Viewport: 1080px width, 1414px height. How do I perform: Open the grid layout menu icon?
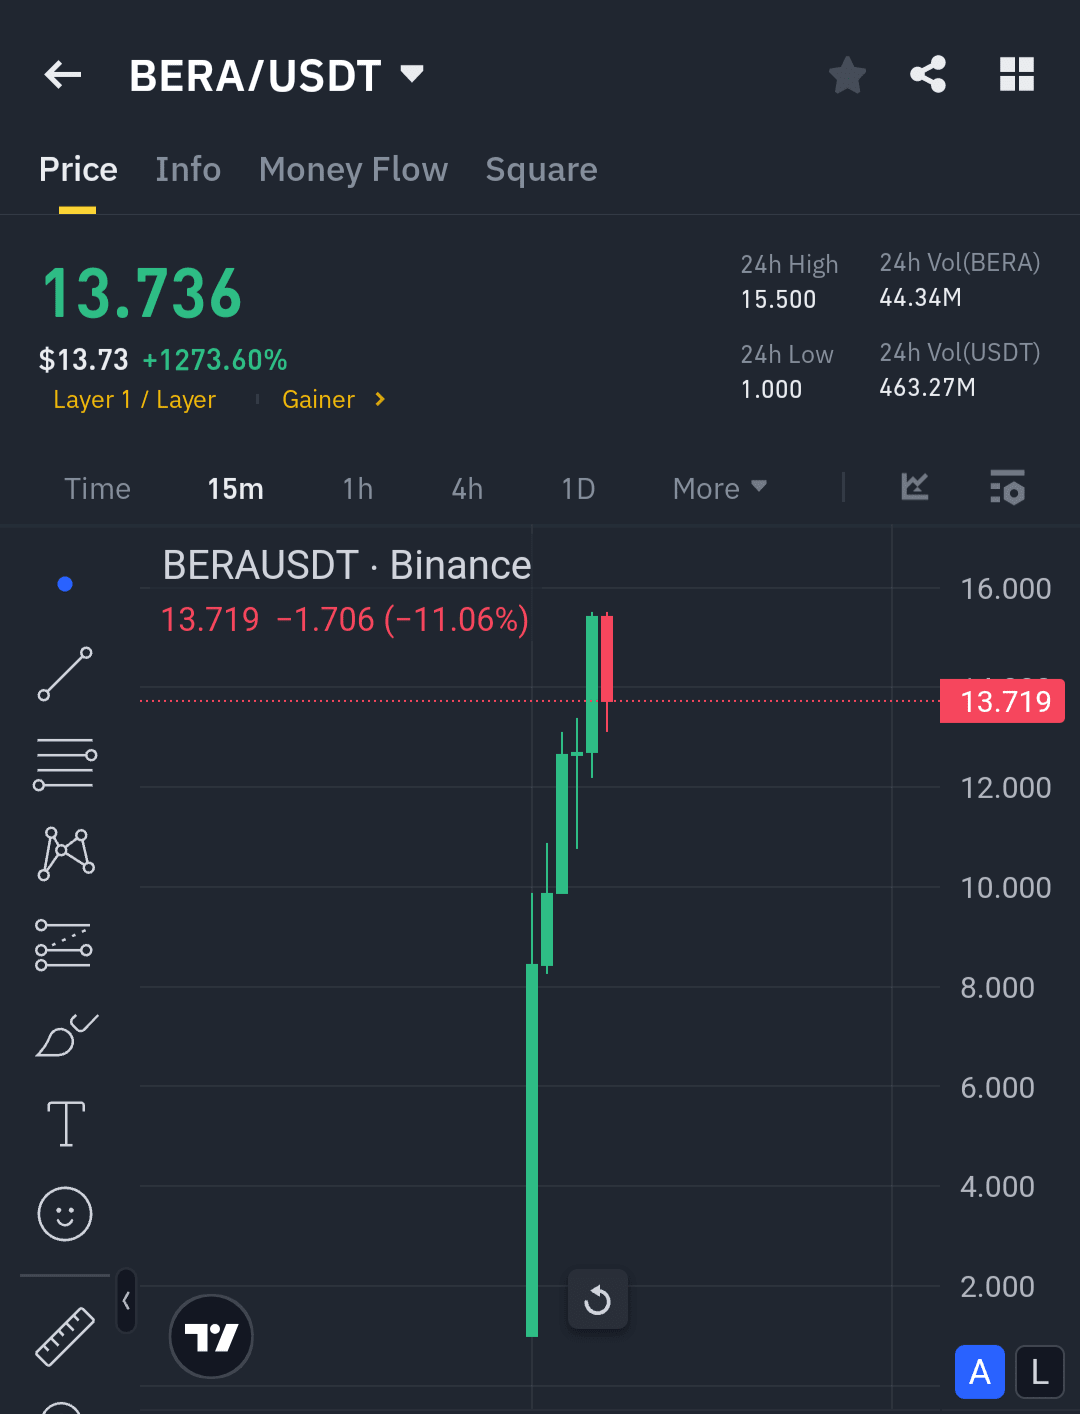click(1017, 74)
